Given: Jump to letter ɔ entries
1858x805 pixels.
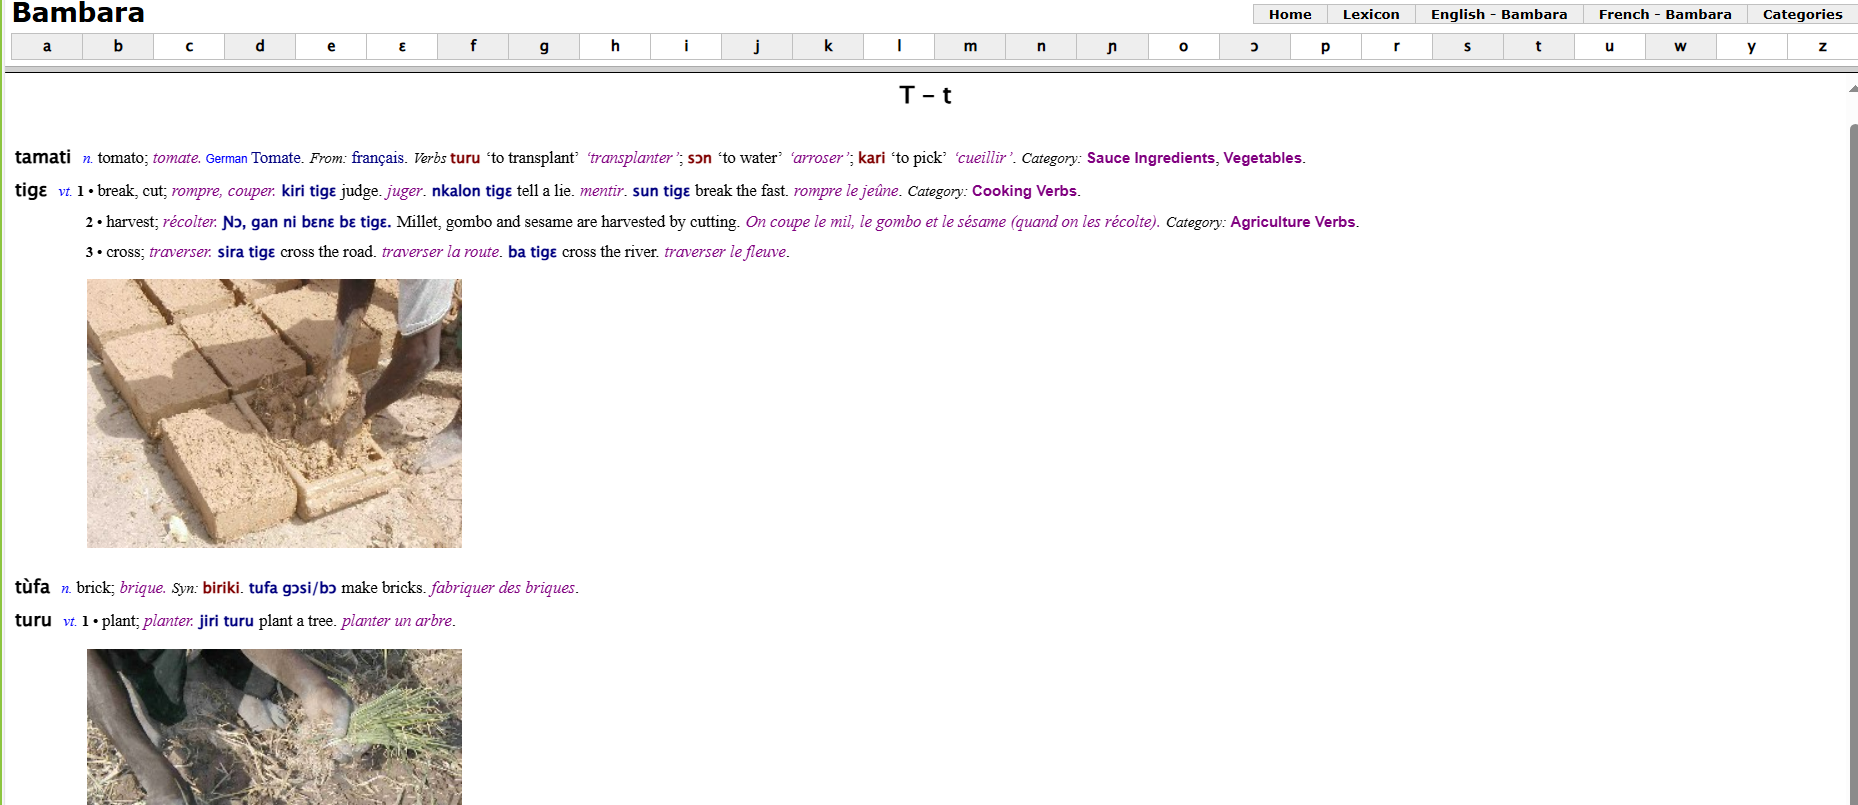Looking at the screenshot, I should pos(1254,46).
